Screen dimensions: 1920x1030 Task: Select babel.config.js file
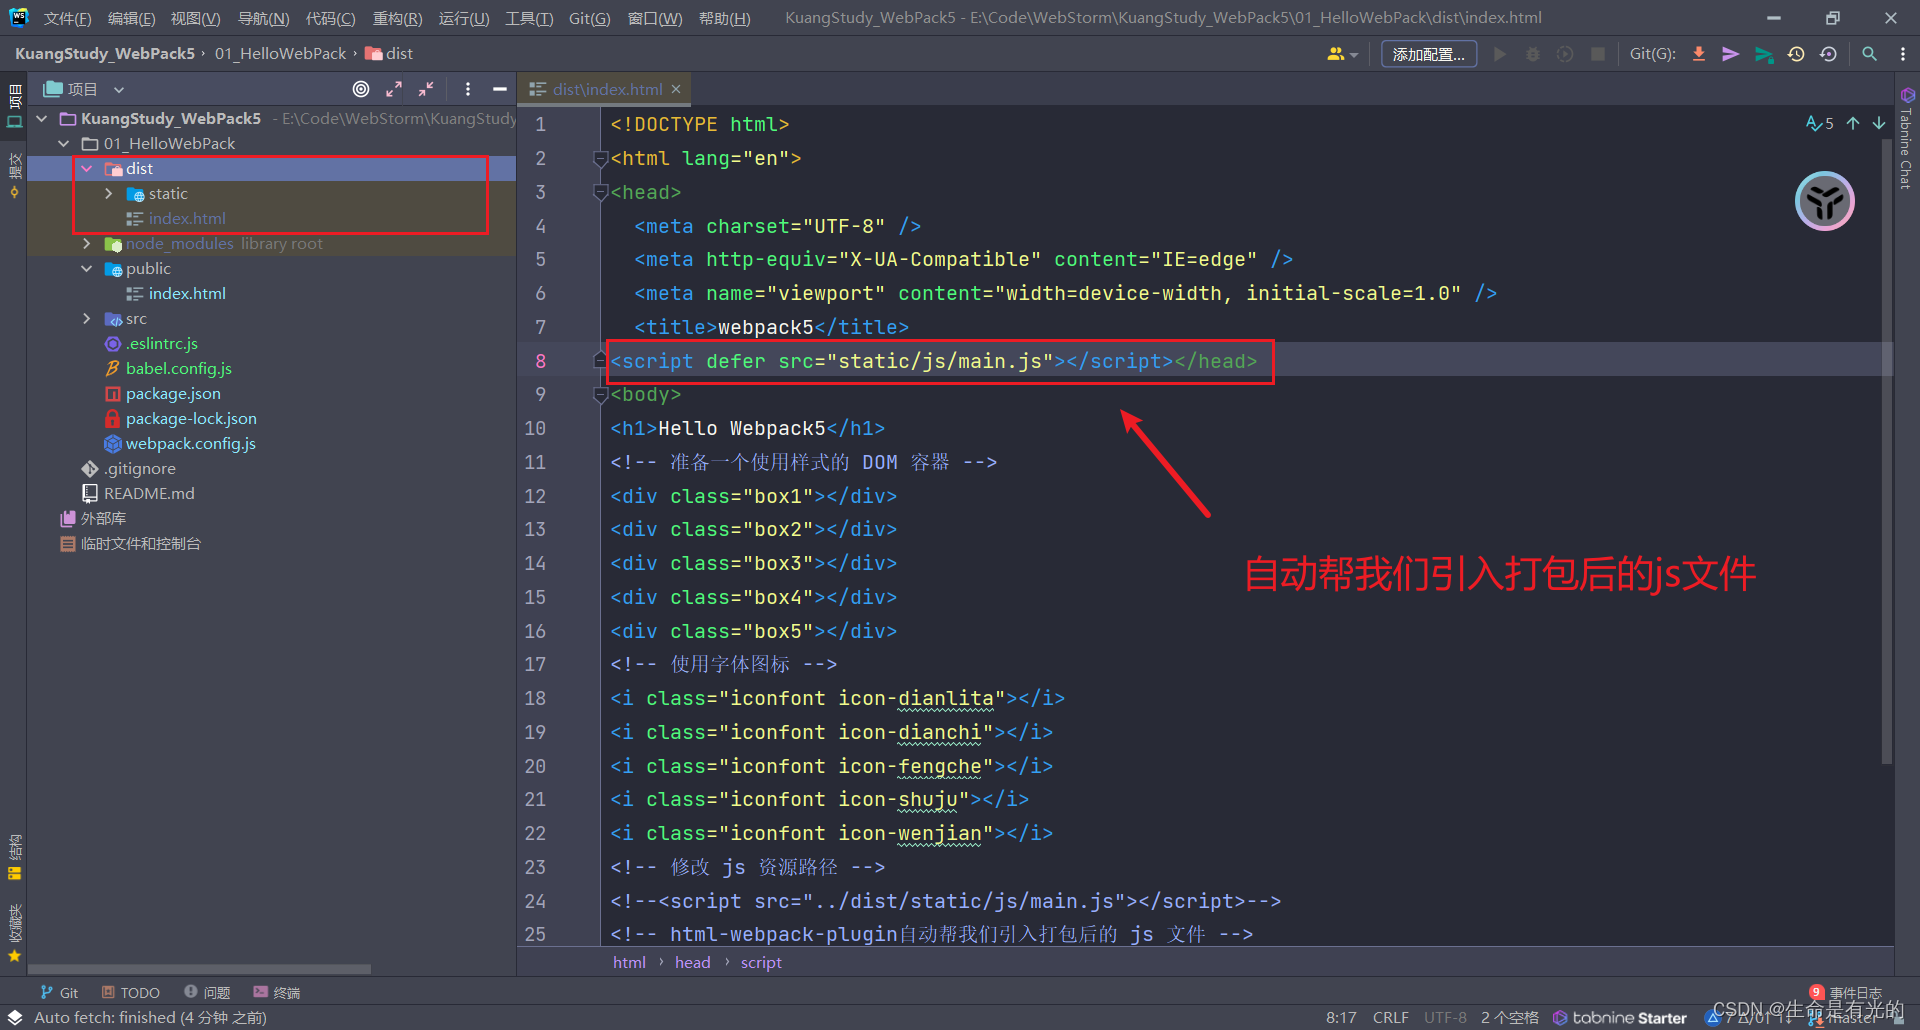click(x=178, y=368)
